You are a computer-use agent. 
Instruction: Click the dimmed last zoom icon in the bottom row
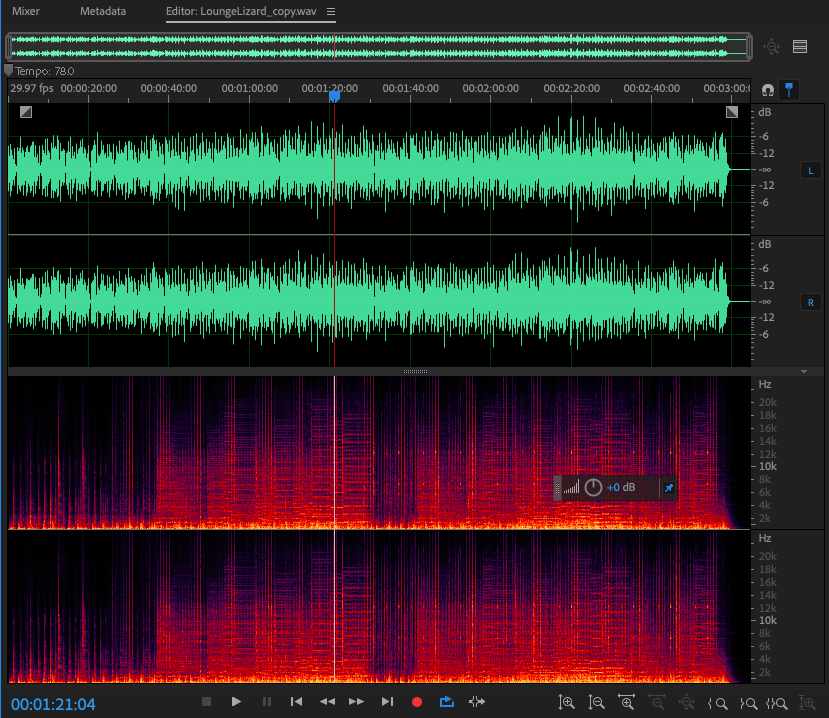[807, 703]
